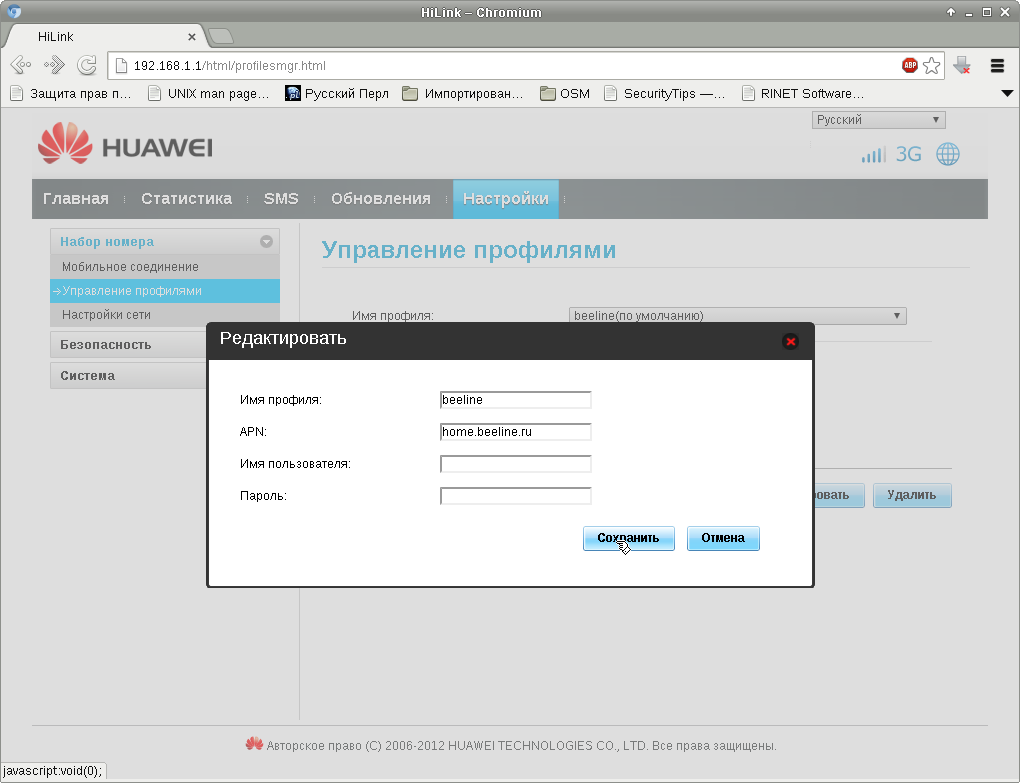
Task: Open the Chromium hamburger menu
Action: 997,65
